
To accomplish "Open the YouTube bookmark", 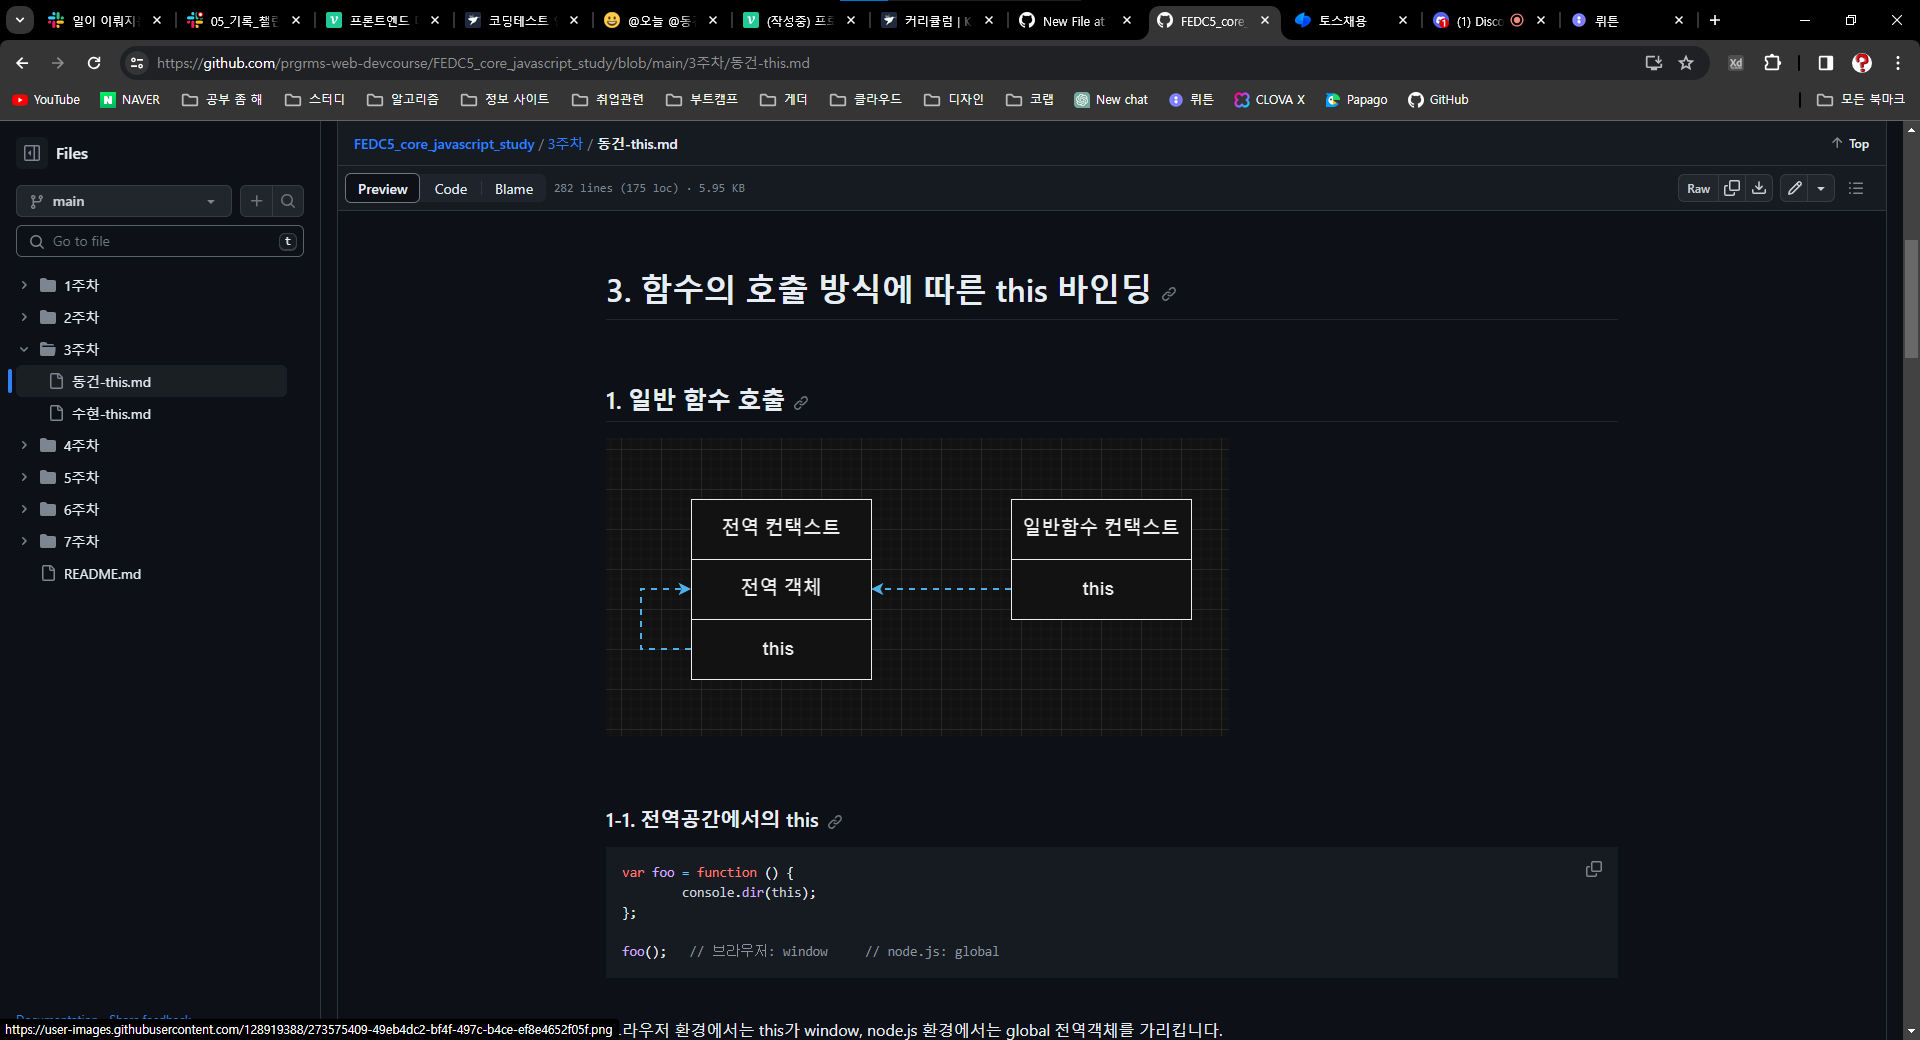I will click(46, 100).
